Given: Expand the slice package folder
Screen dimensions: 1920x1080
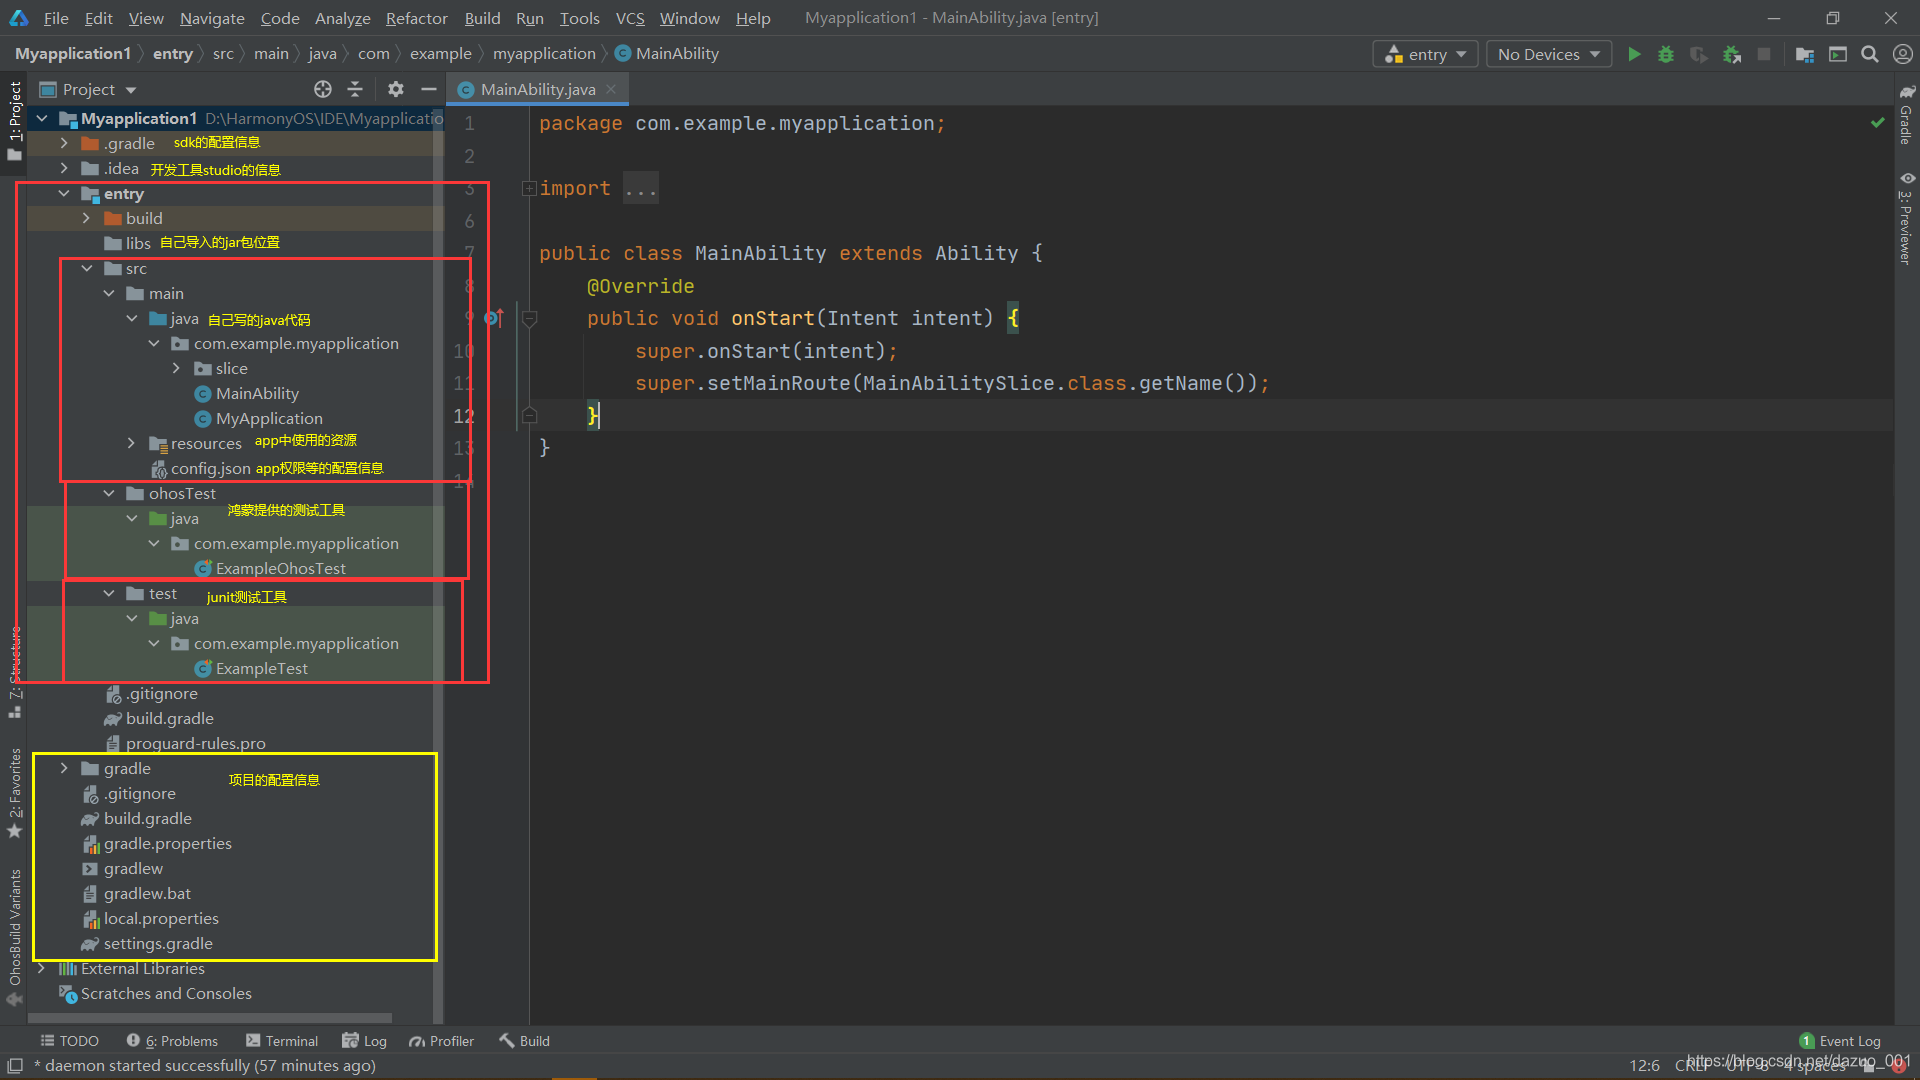Looking at the screenshot, I should (x=176, y=368).
